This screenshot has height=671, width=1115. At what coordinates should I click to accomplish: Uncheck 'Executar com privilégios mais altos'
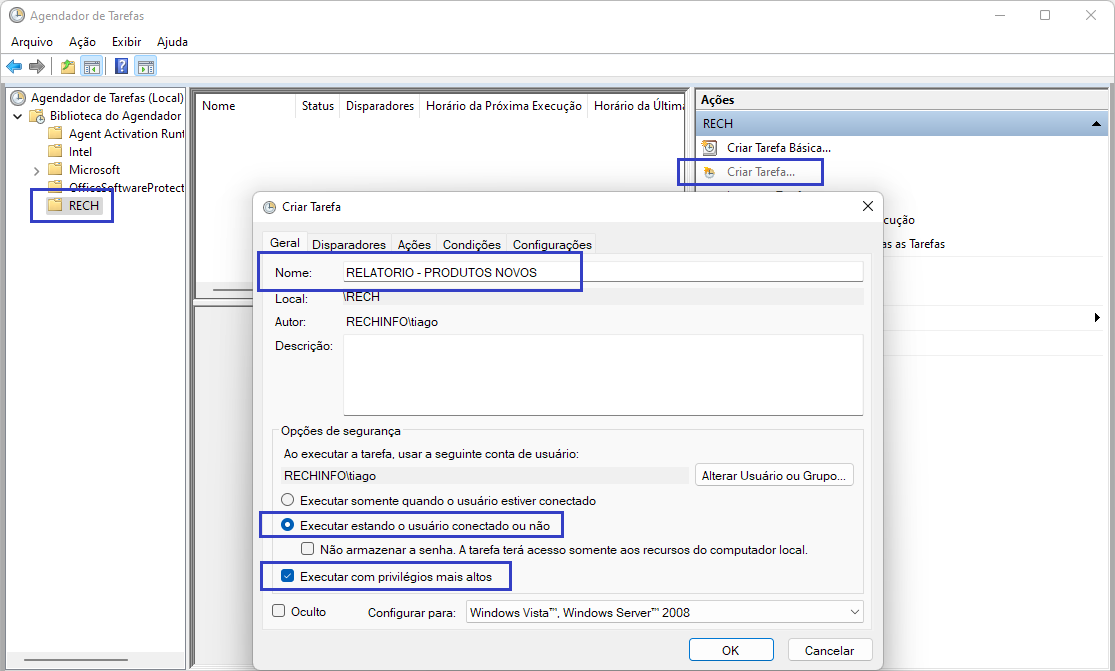287,576
